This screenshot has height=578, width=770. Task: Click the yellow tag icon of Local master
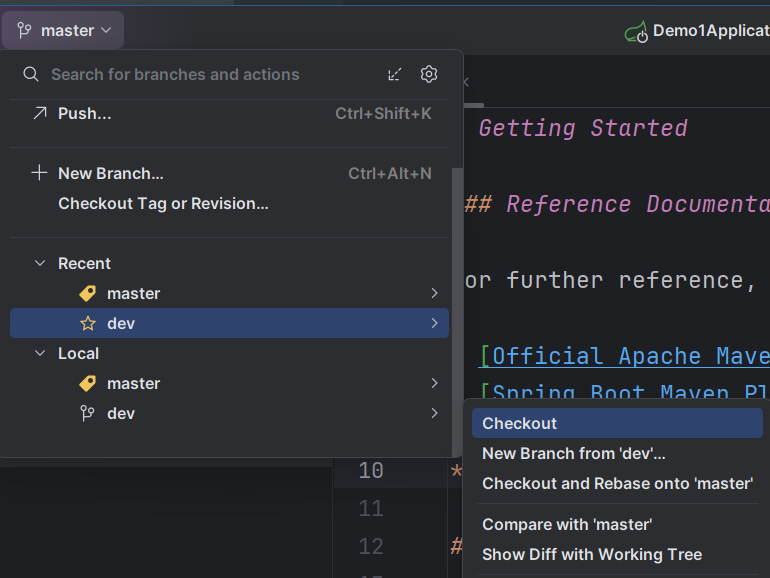88,384
